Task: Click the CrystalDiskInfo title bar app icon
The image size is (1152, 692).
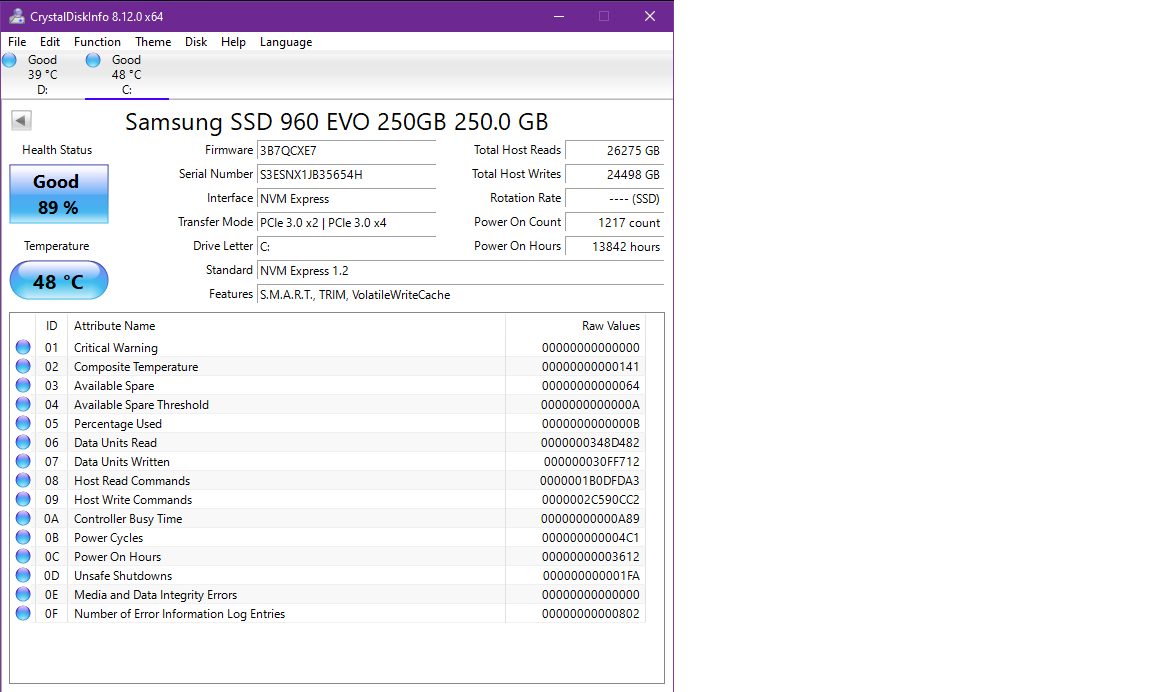Action: pos(16,16)
